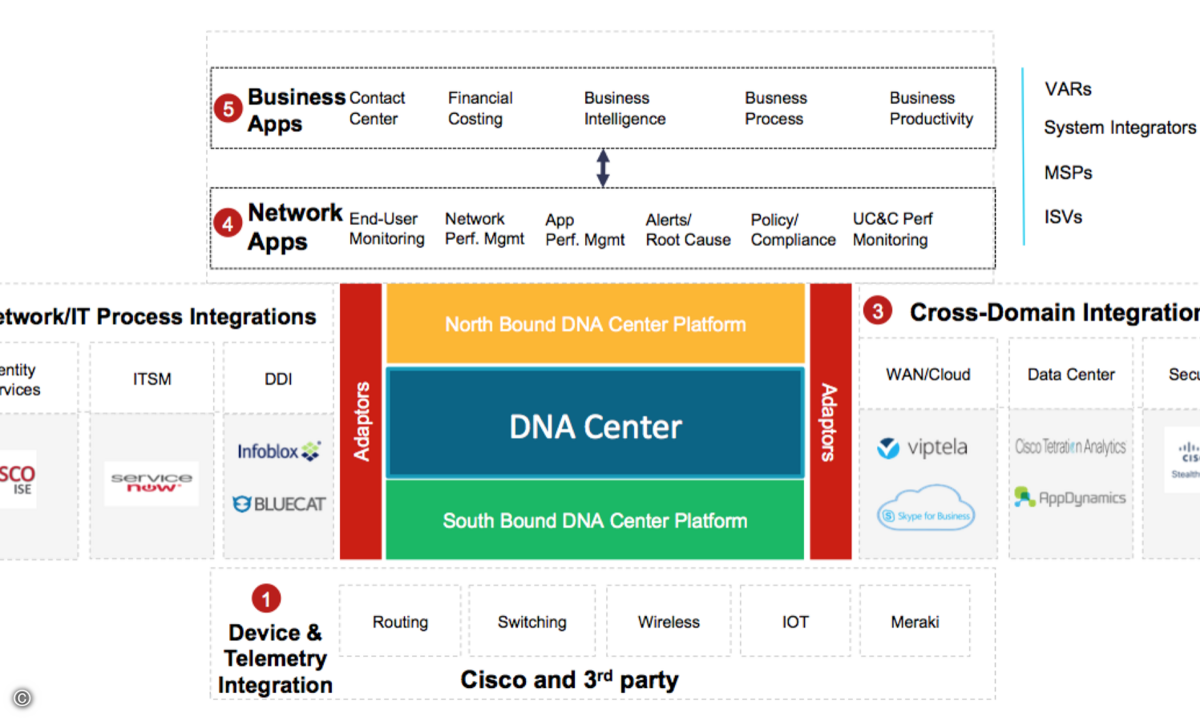The width and height of the screenshot is (1200, 720).
Task: Click the Cisco ISE logo
Action: point(17,479)
